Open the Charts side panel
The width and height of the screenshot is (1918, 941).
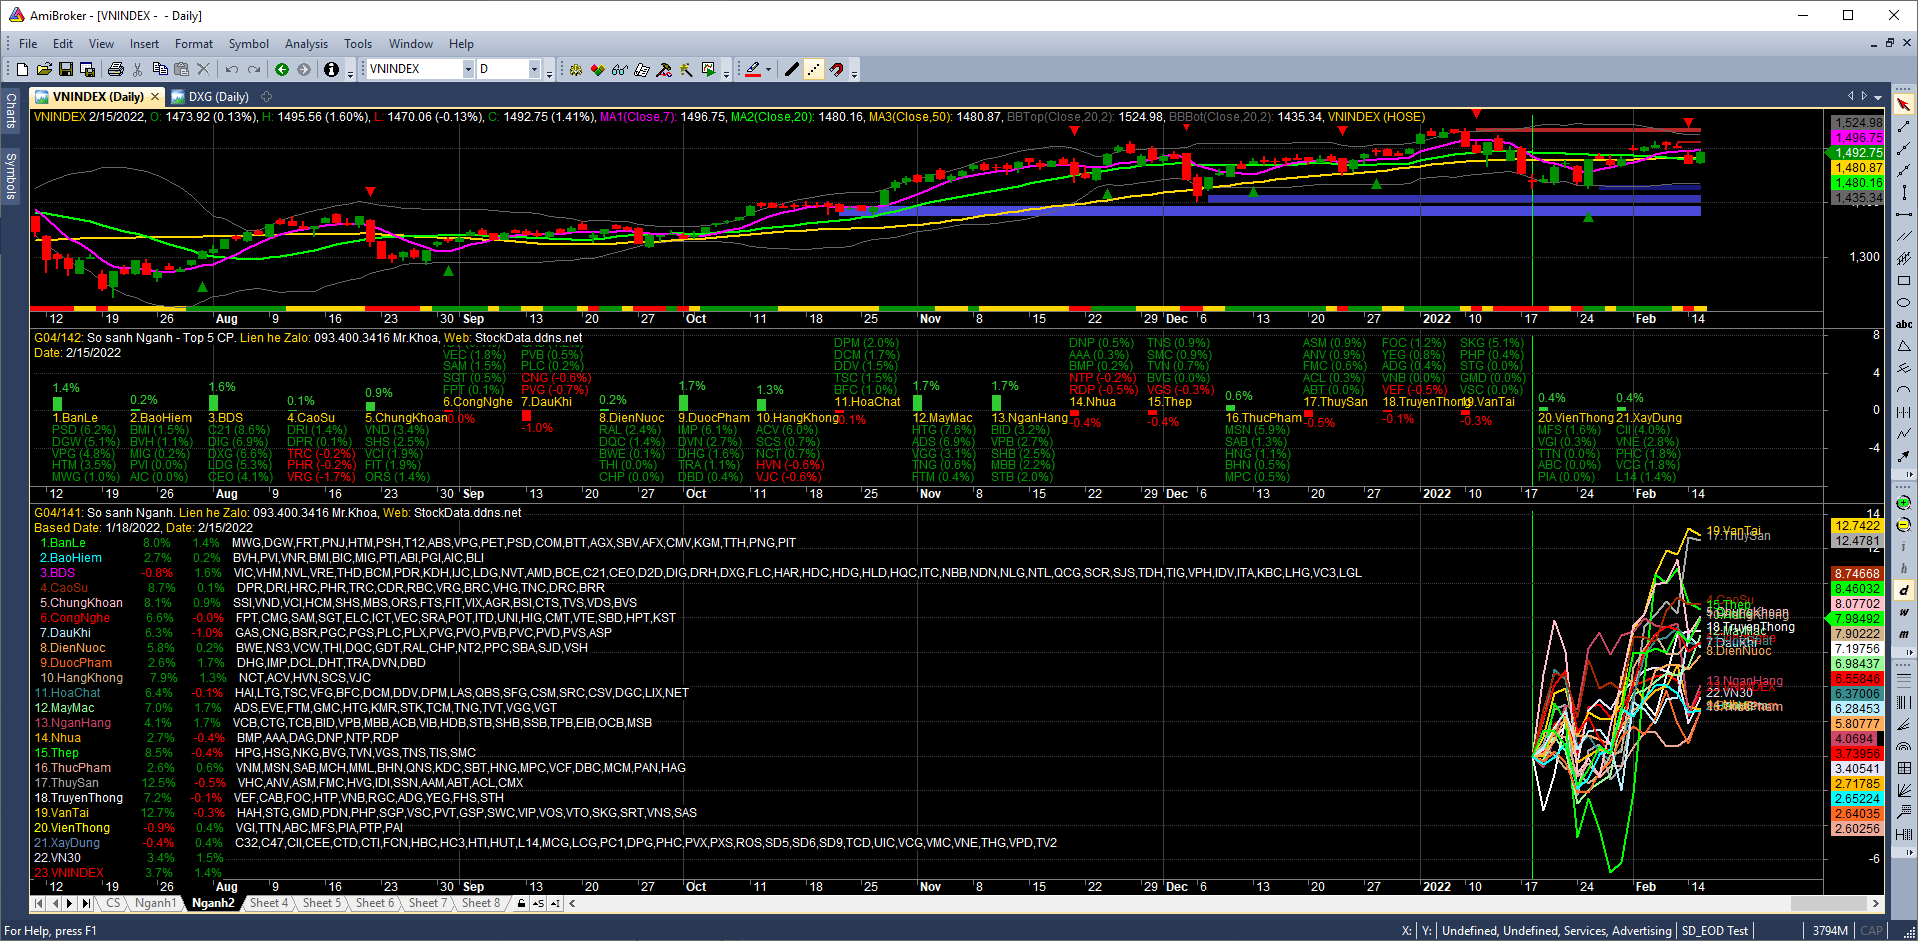[11, 110]
